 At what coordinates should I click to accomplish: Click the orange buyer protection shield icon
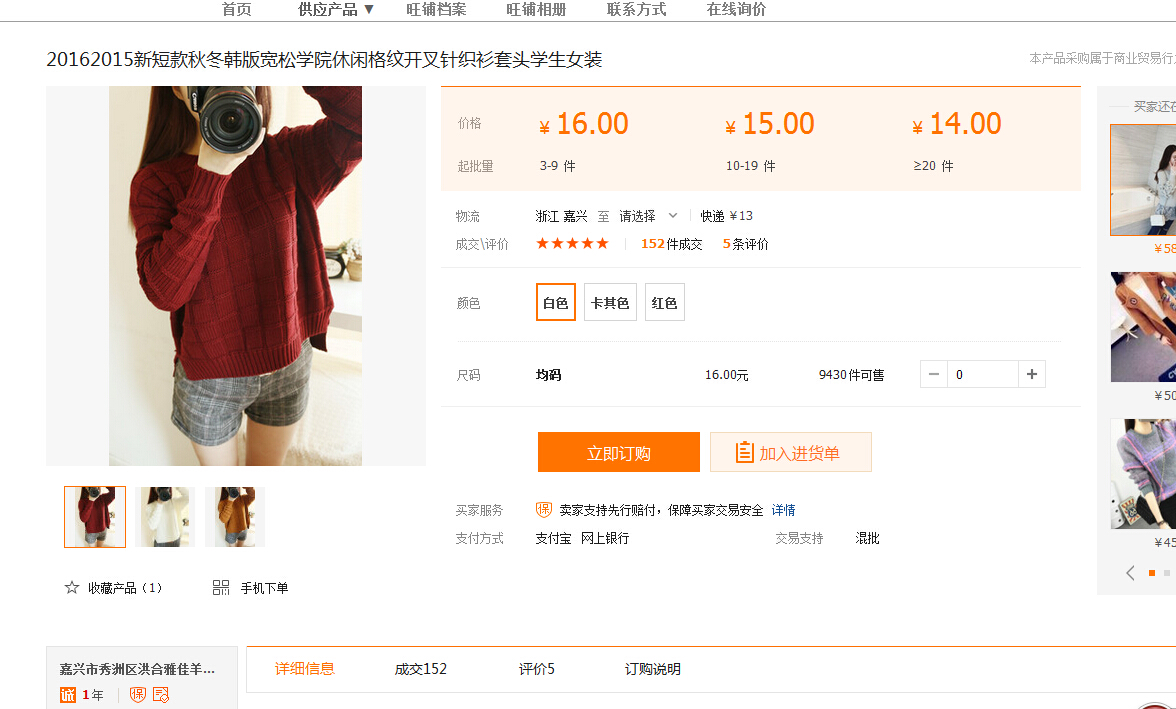point(544,510)
